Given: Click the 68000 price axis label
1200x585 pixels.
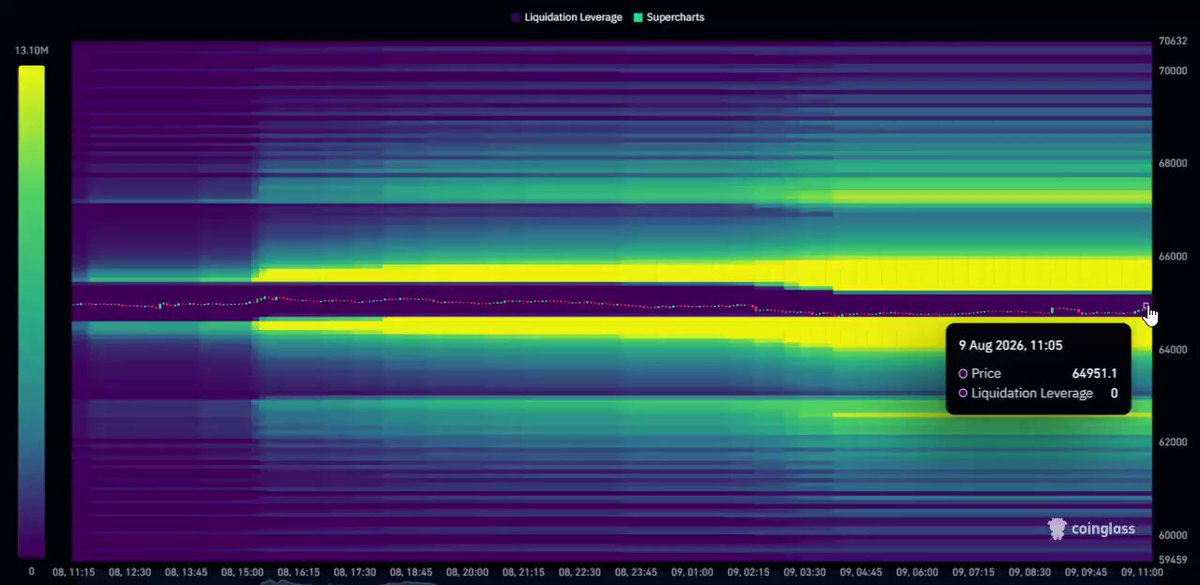Looking at the screenshot, I should [1173, 163].
